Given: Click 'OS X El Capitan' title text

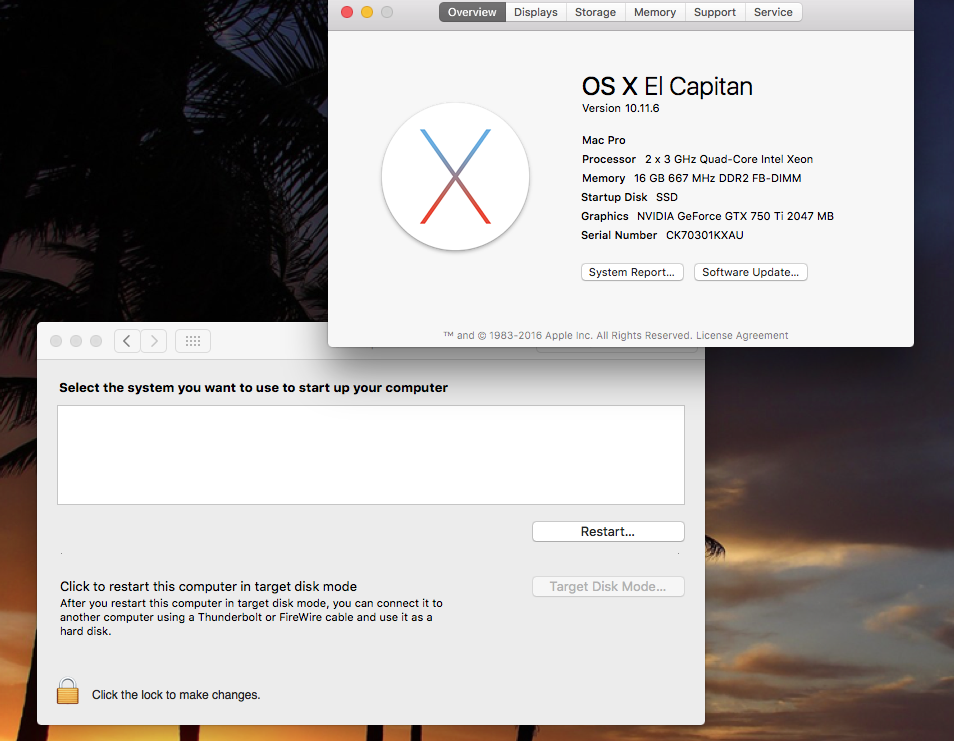Looking at the screenshot, I should [x=667, y=86].
